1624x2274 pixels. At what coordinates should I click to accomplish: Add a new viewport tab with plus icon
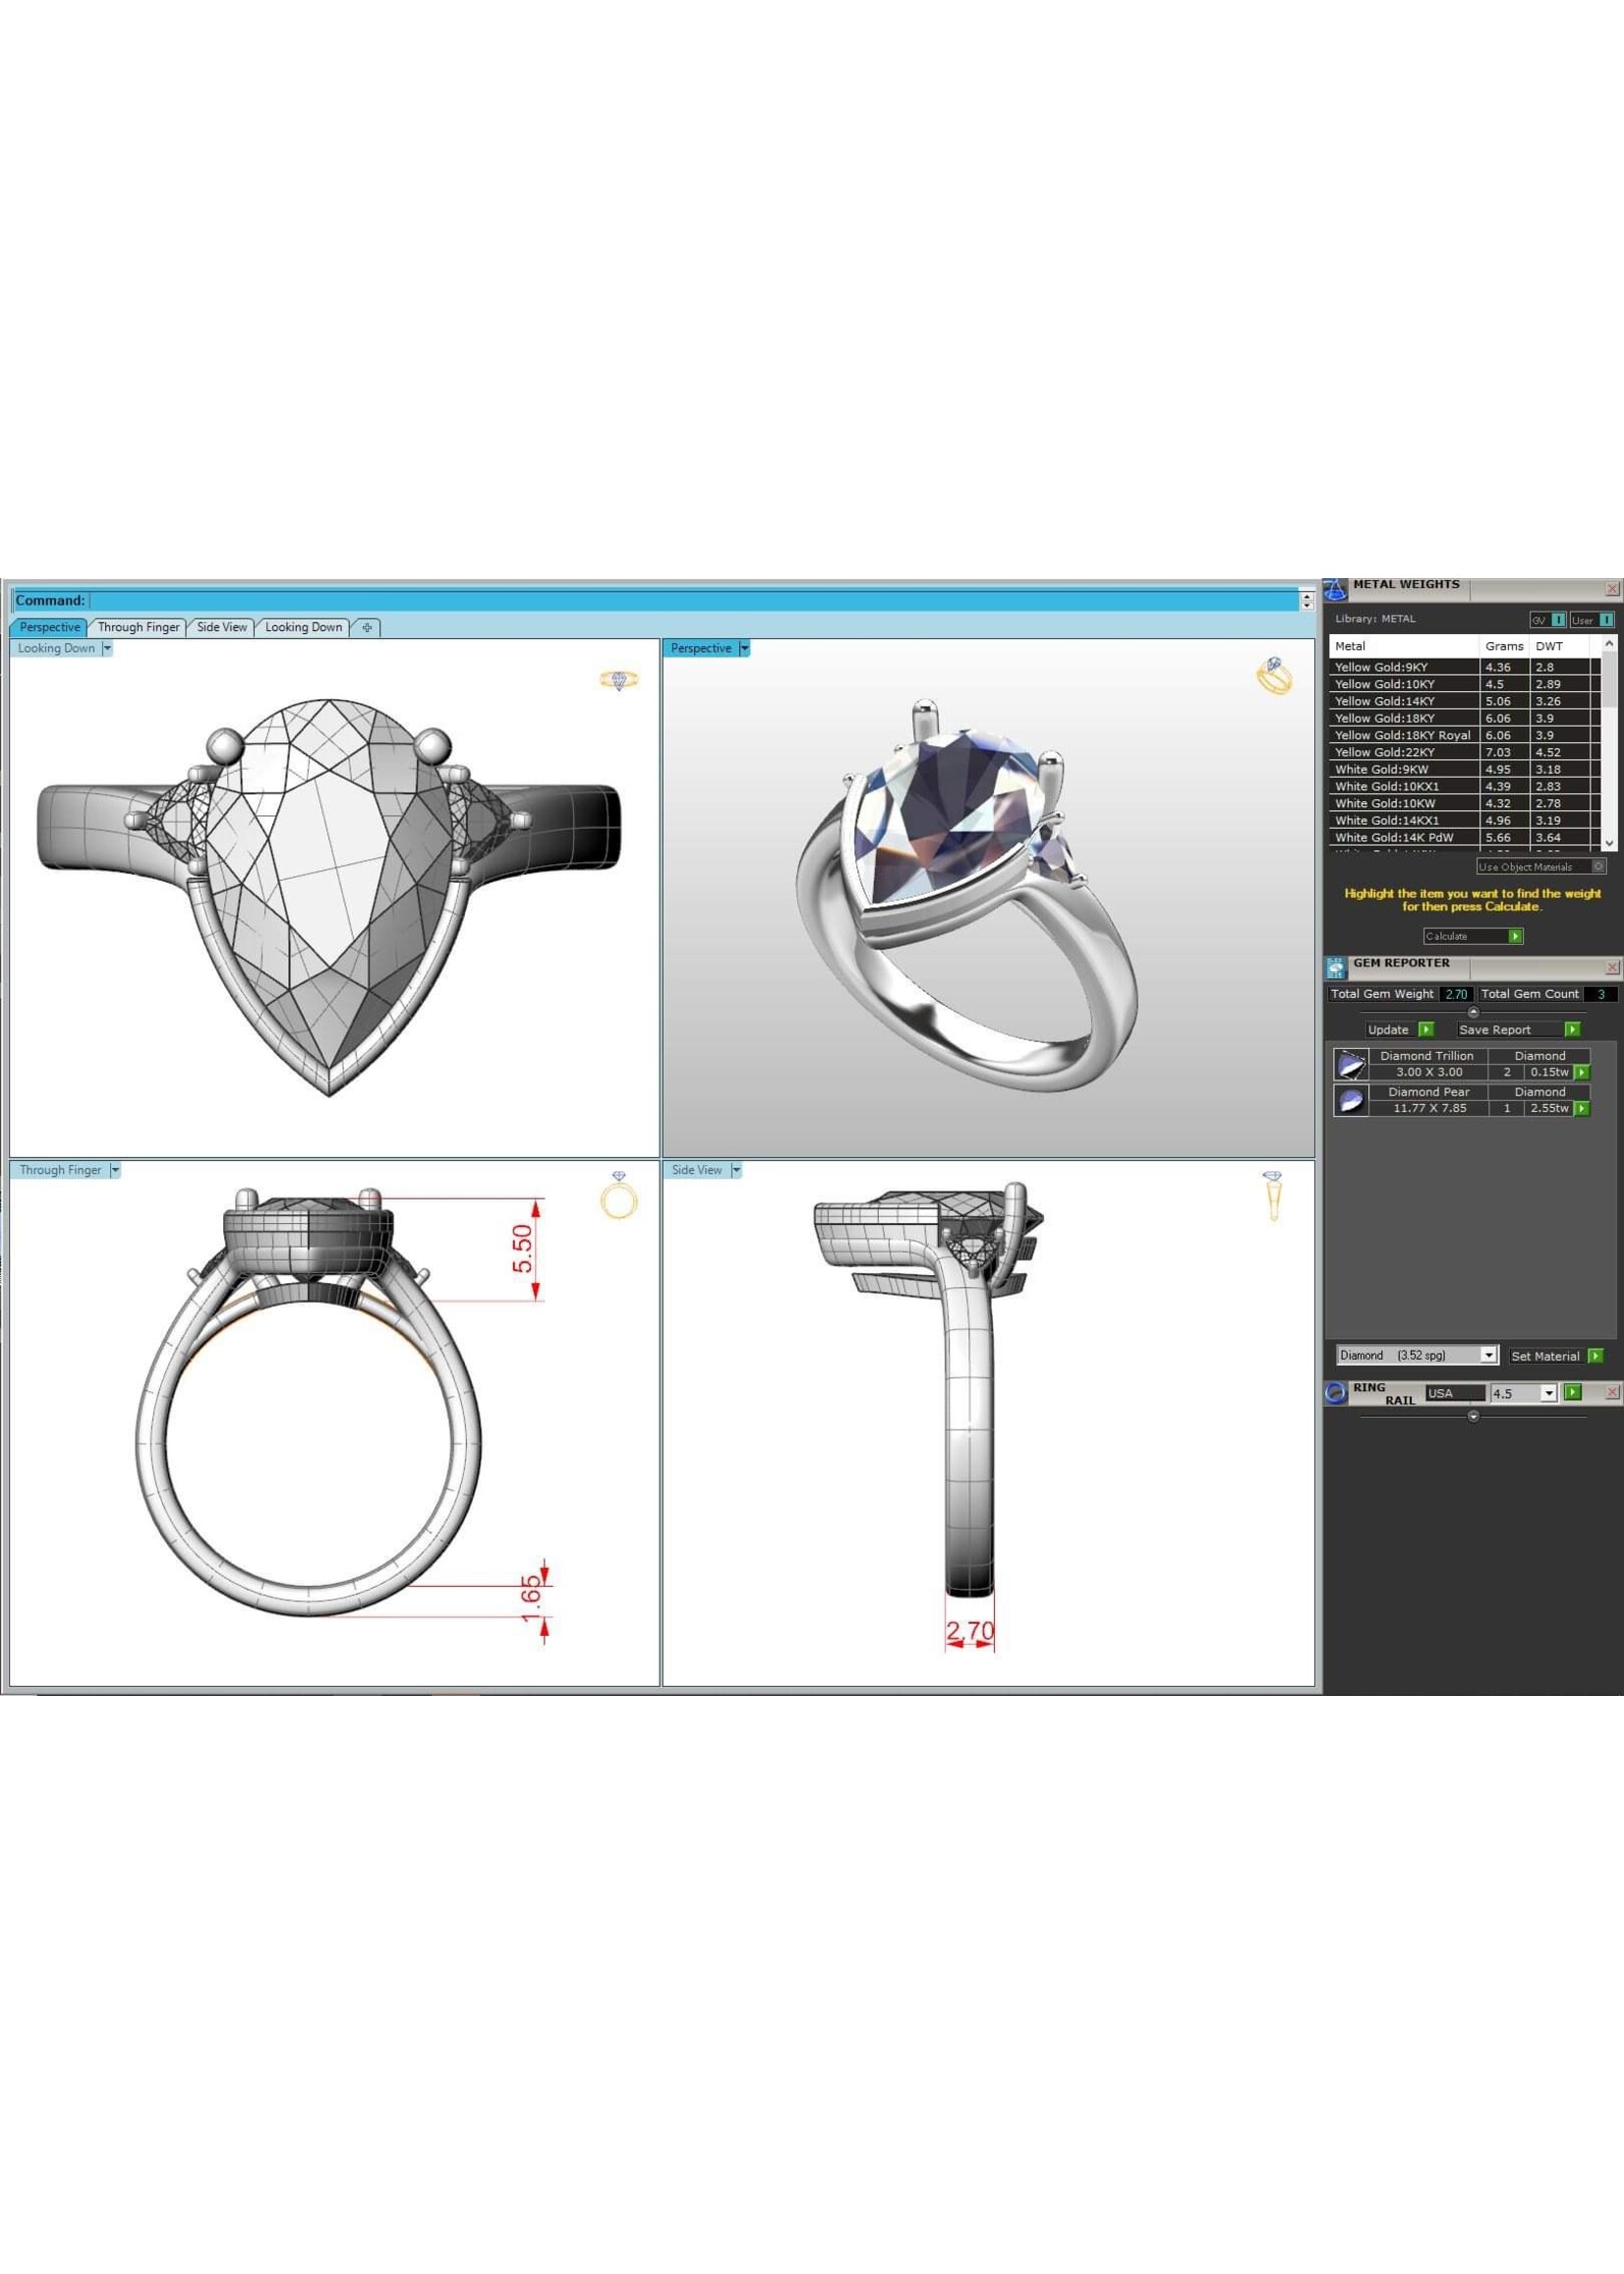pos(367,627)
